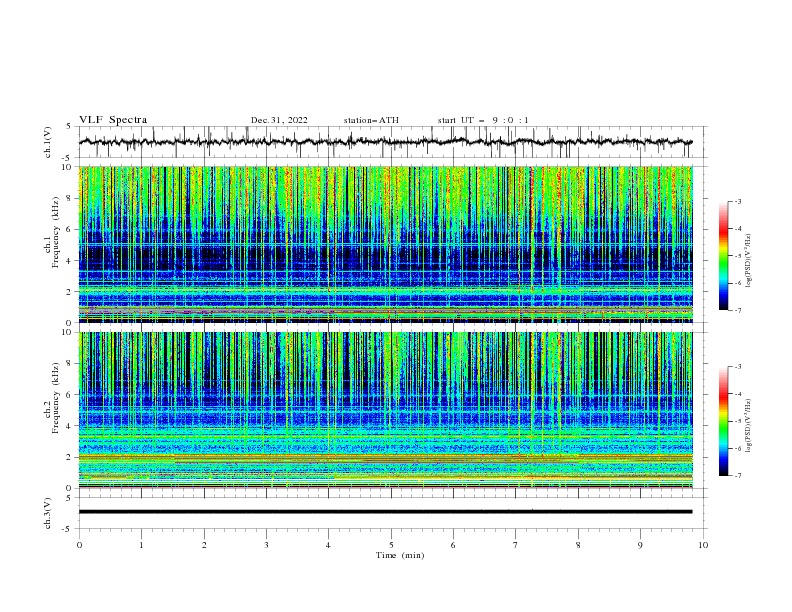Click time axis tick label "3"
Screen dimensions: 792x612
coord(266,545)
